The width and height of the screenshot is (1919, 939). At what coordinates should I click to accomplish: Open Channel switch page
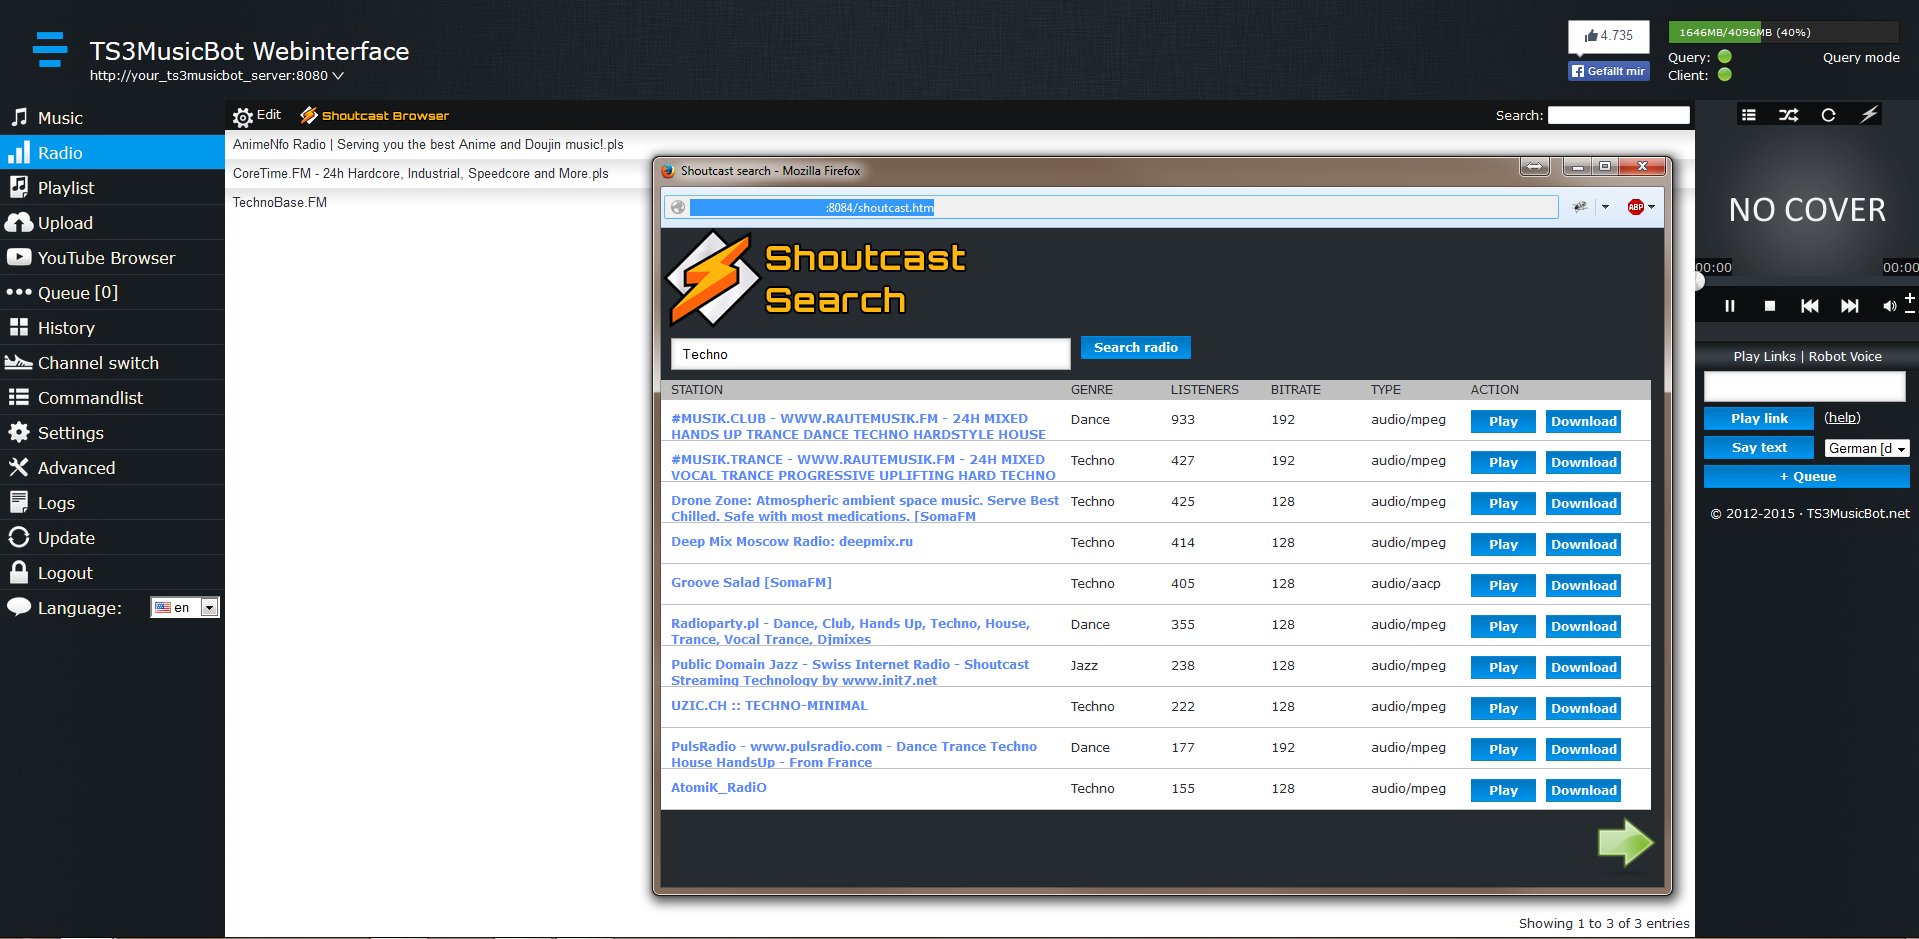click(112, 362)
